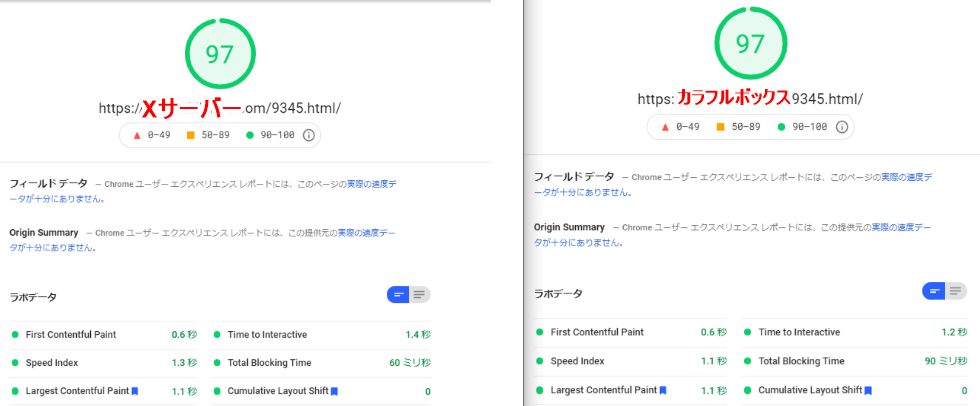Expand the Speed Index metric in カラフルボックス panel
980x406 pixels.
coord(577,361)
